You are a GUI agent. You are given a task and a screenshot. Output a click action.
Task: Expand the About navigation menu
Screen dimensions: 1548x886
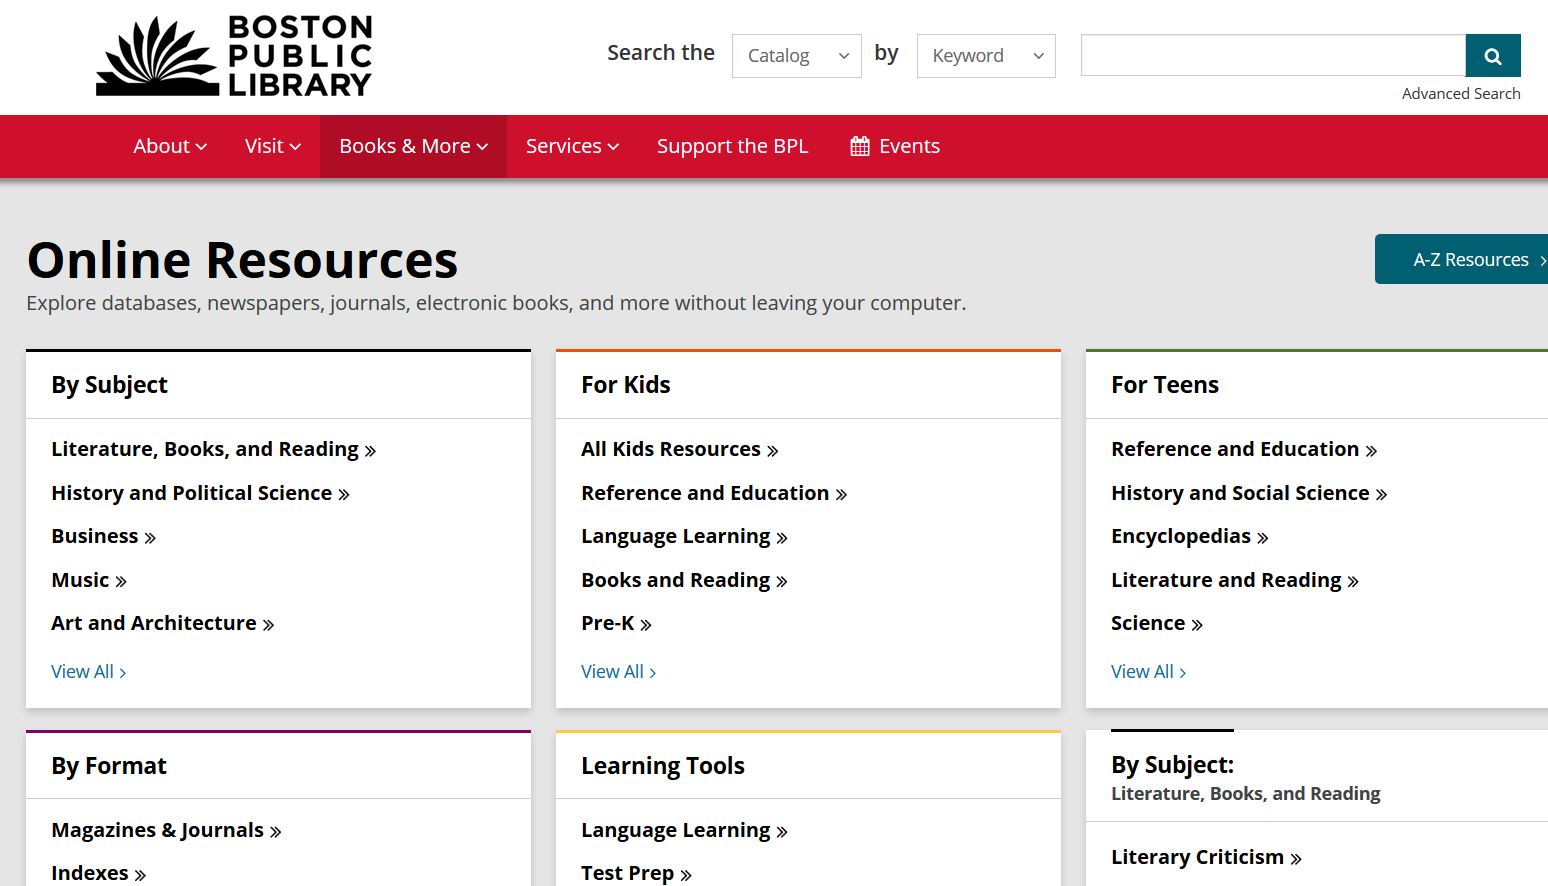[168, 146]
